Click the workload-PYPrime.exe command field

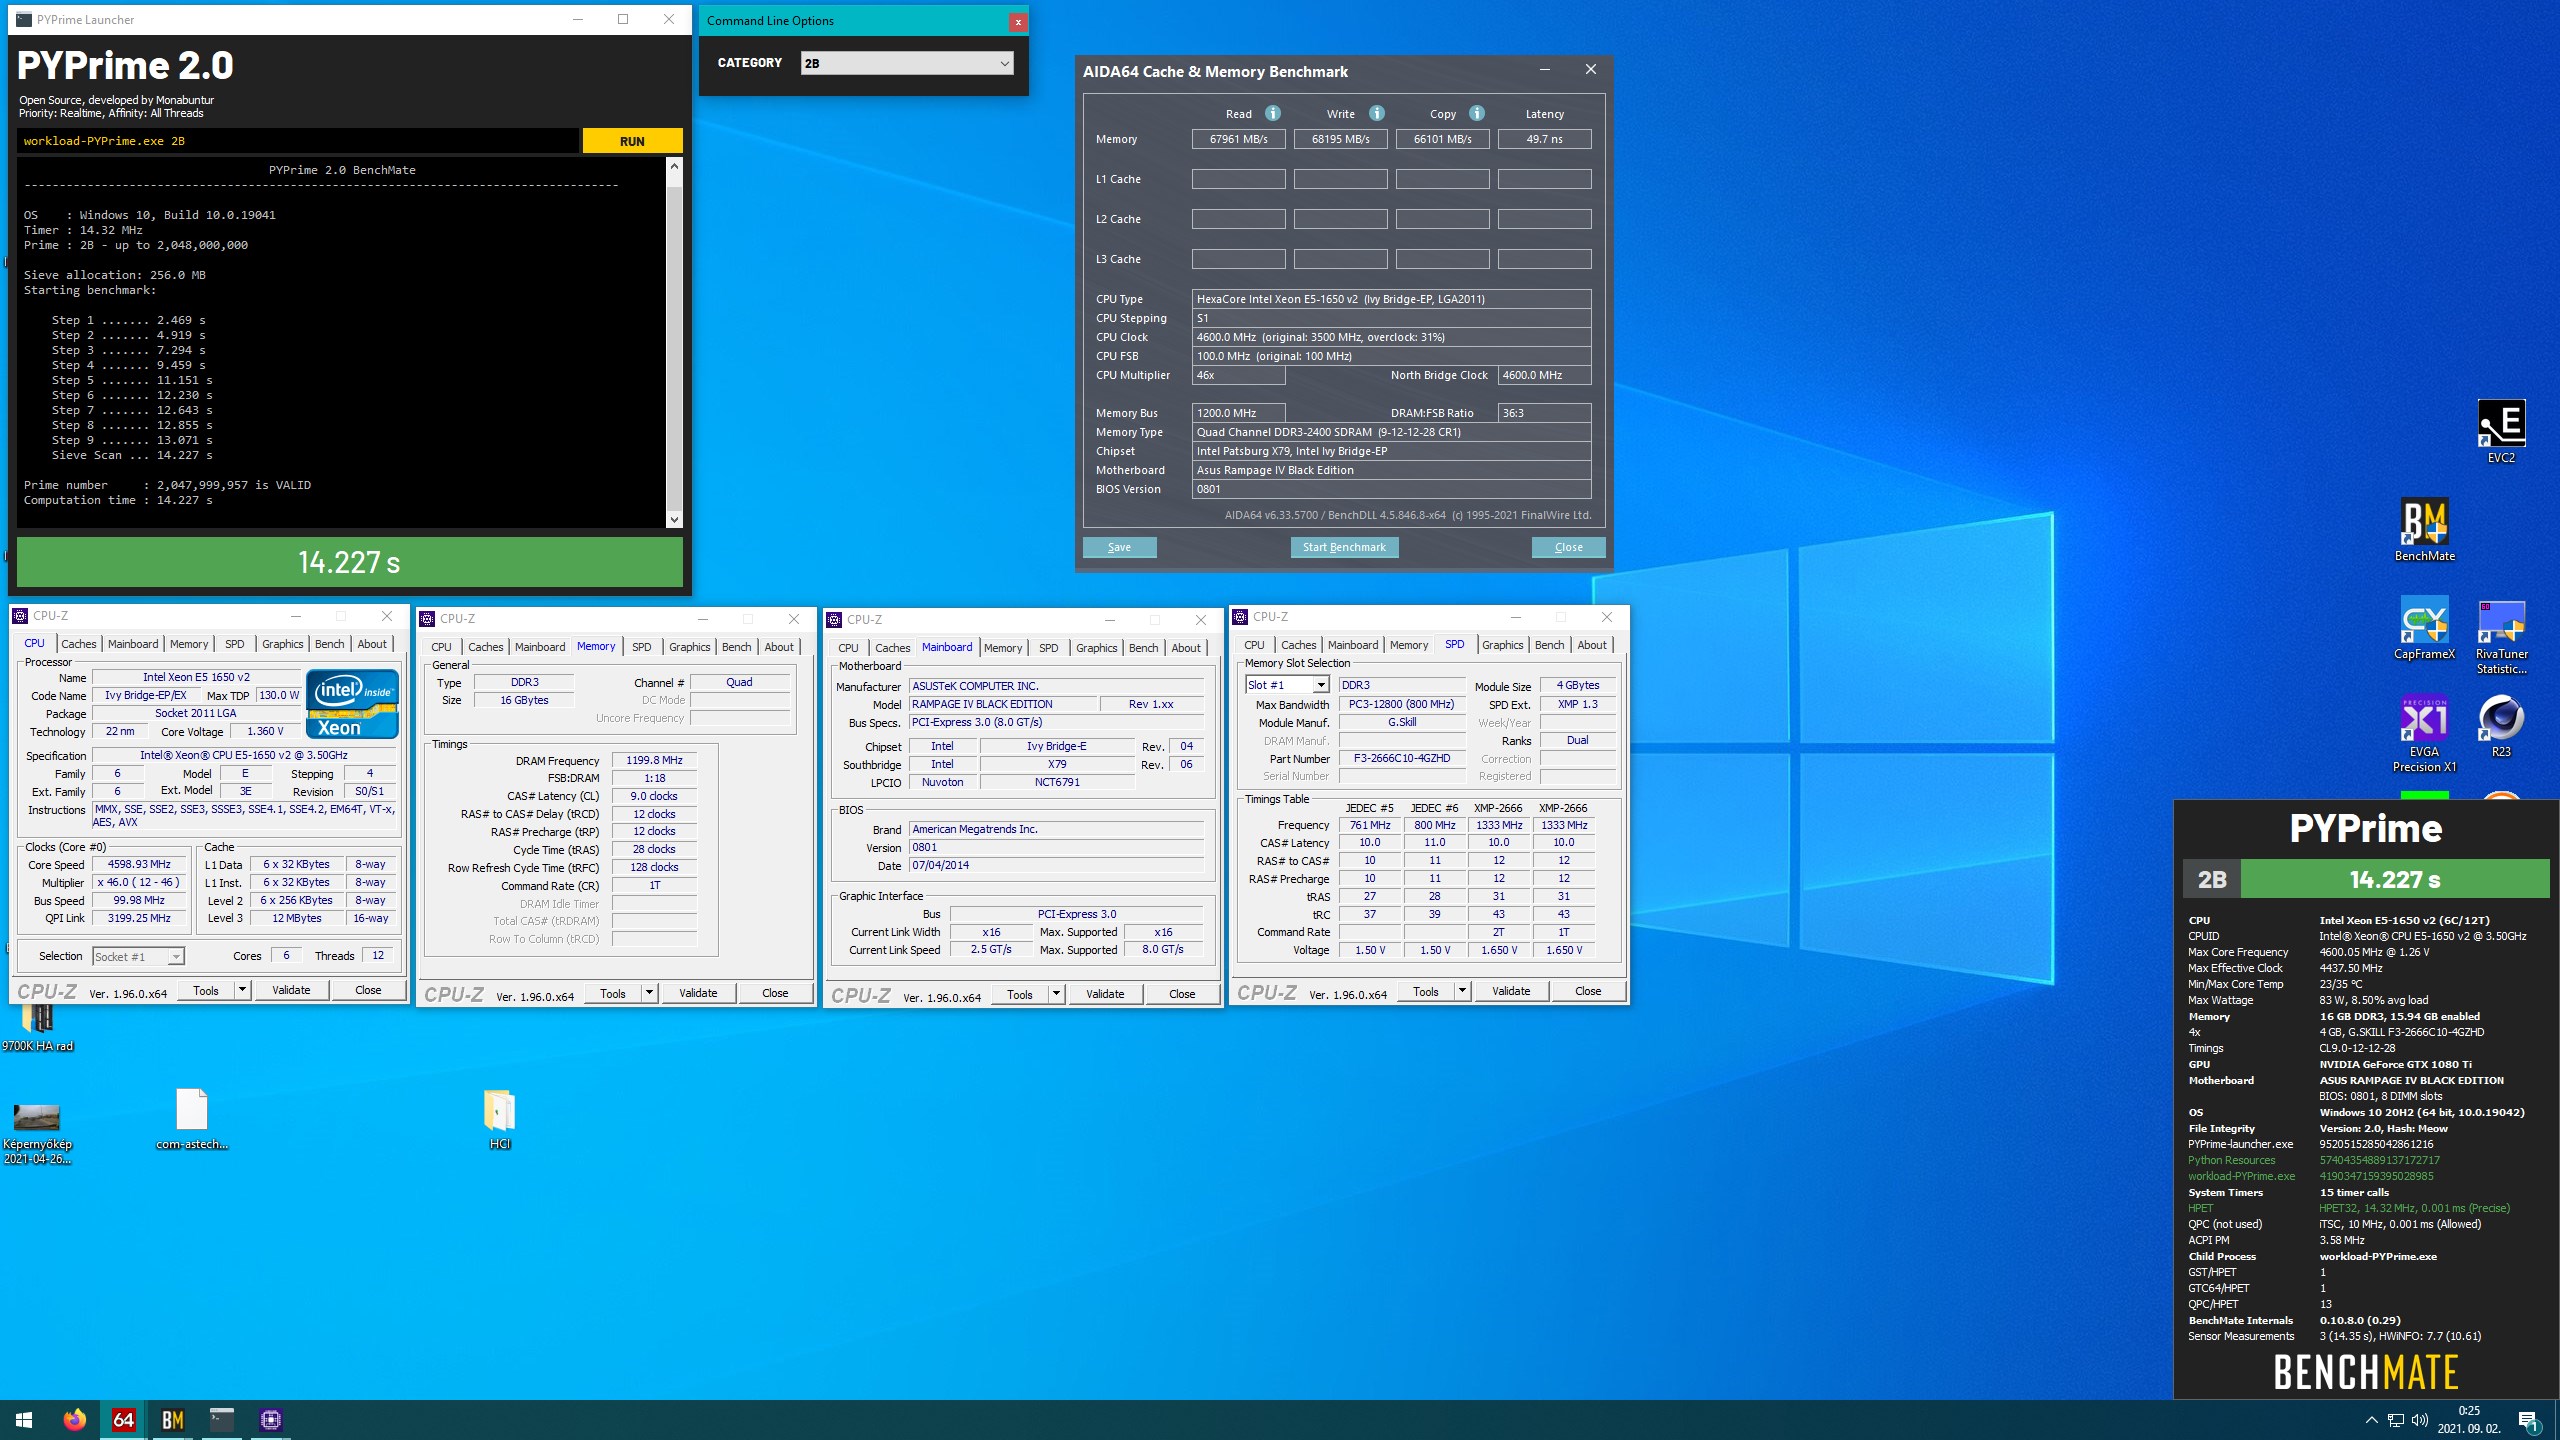298,141
